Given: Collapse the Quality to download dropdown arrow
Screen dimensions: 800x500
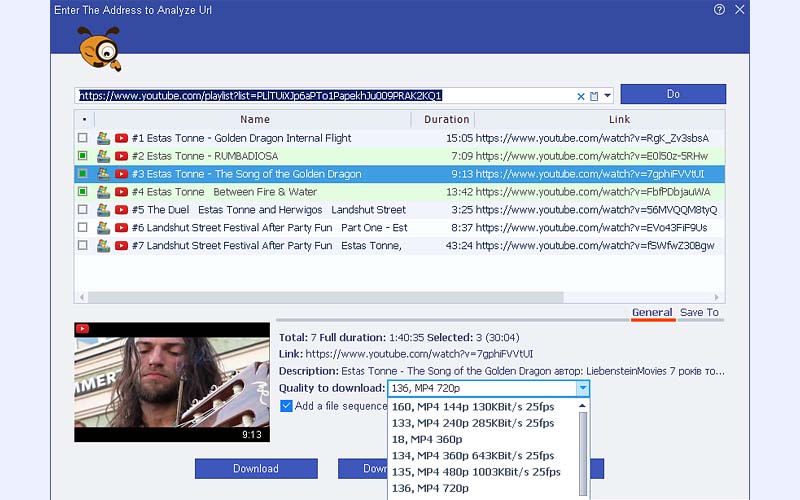Looking at the screenshot, I should 583,389.
